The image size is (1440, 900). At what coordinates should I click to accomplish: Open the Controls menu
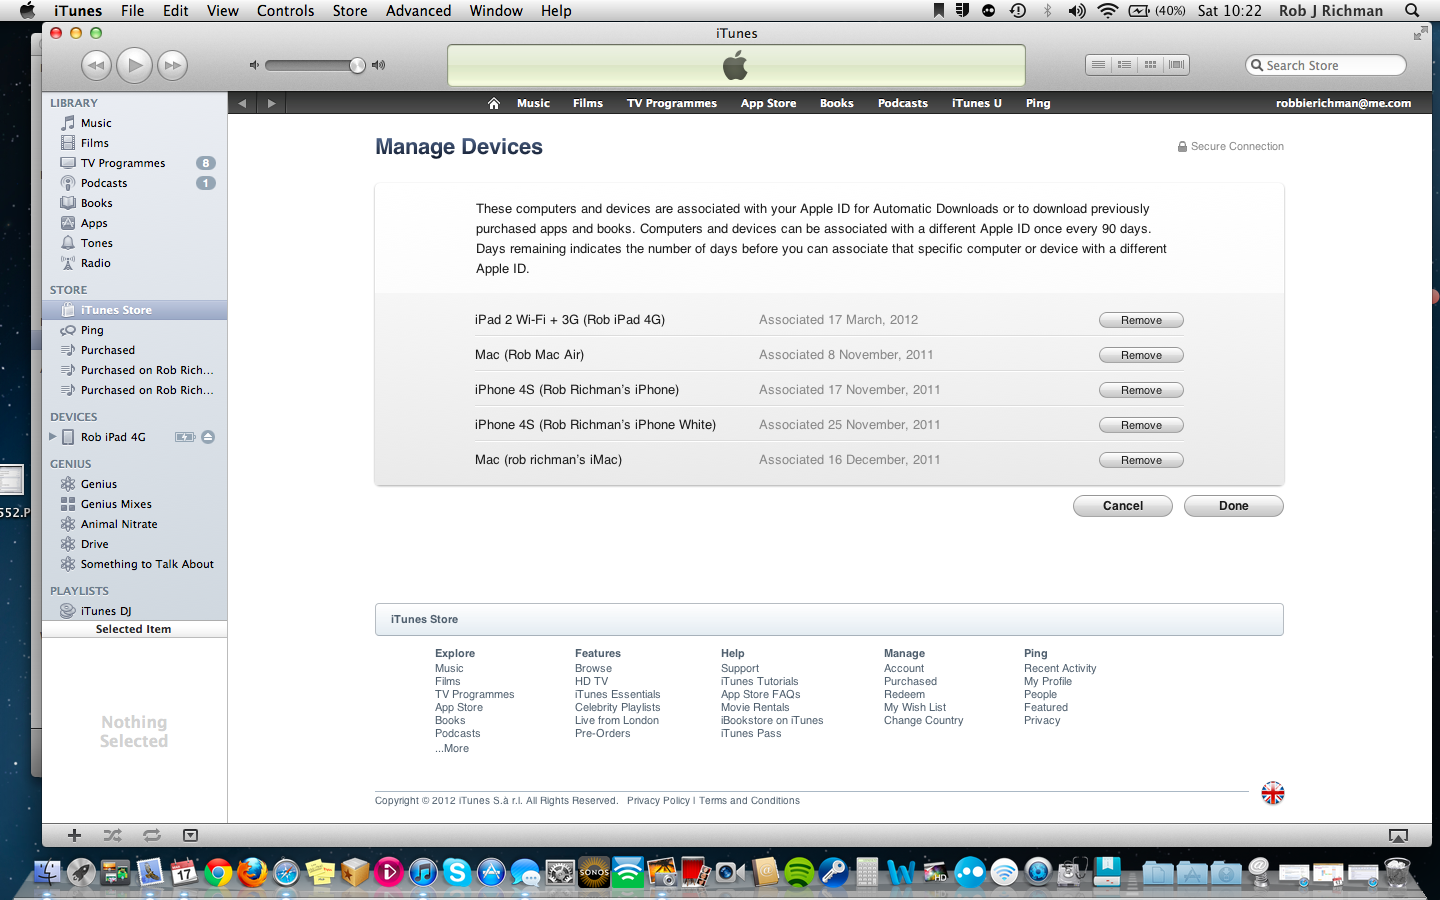click(x=286, y=11)
